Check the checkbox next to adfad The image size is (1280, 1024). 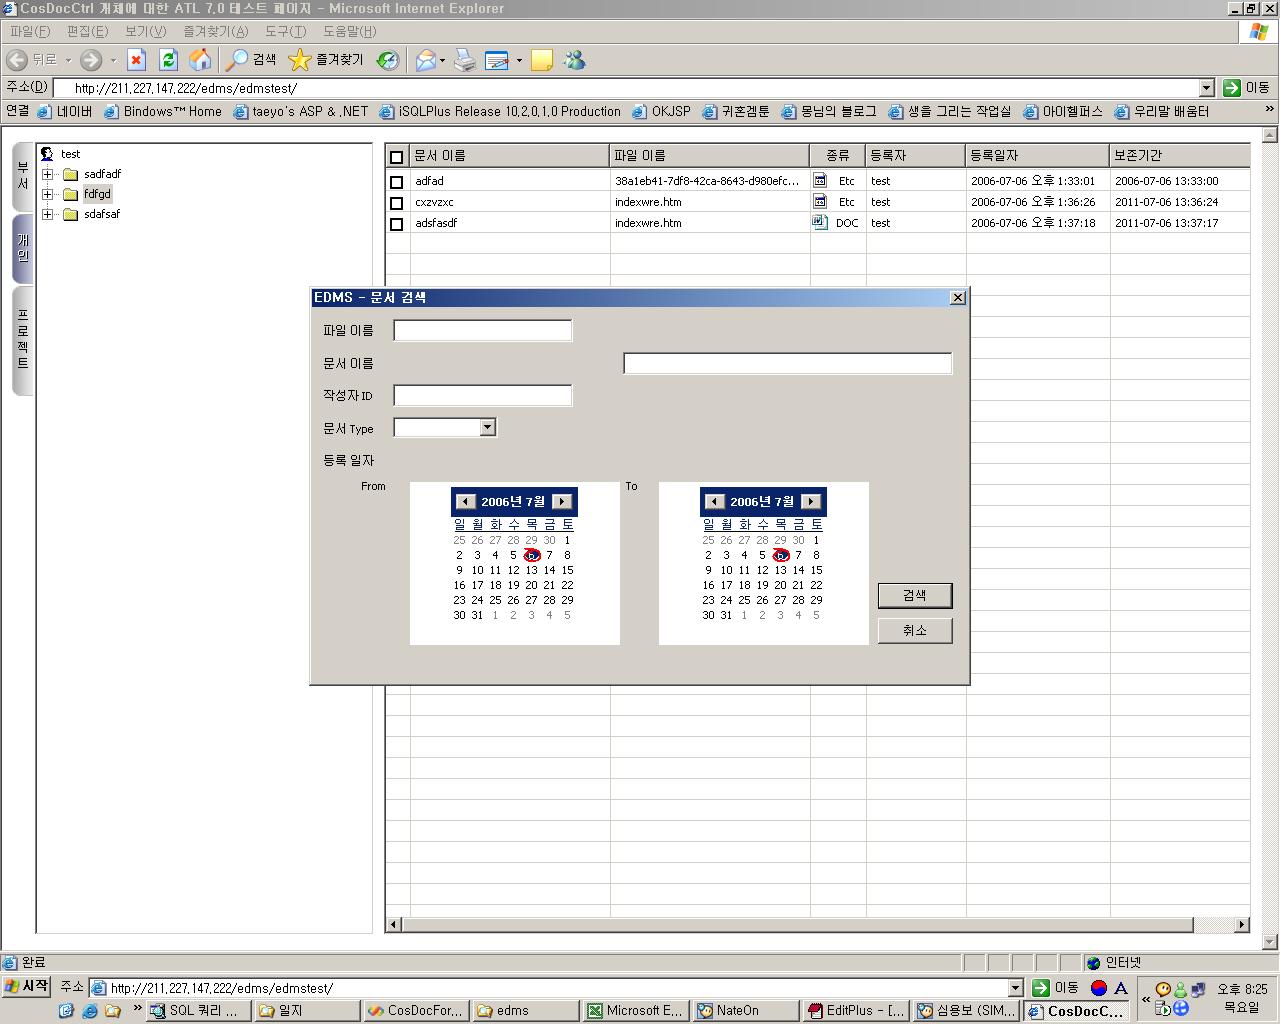click(x=397, y=181)
